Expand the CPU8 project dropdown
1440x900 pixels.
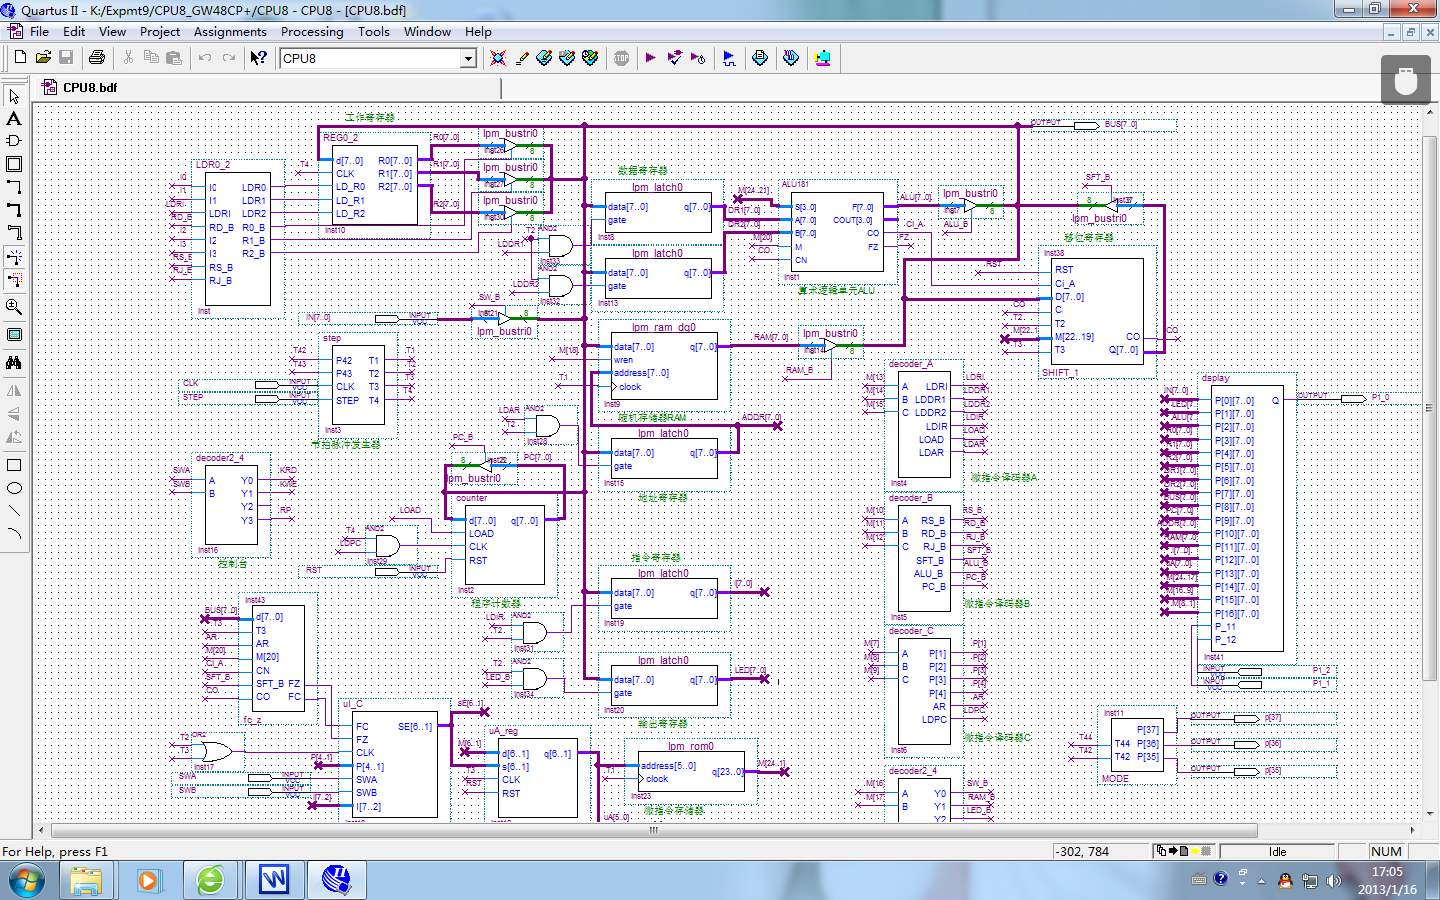click(467, 59)
